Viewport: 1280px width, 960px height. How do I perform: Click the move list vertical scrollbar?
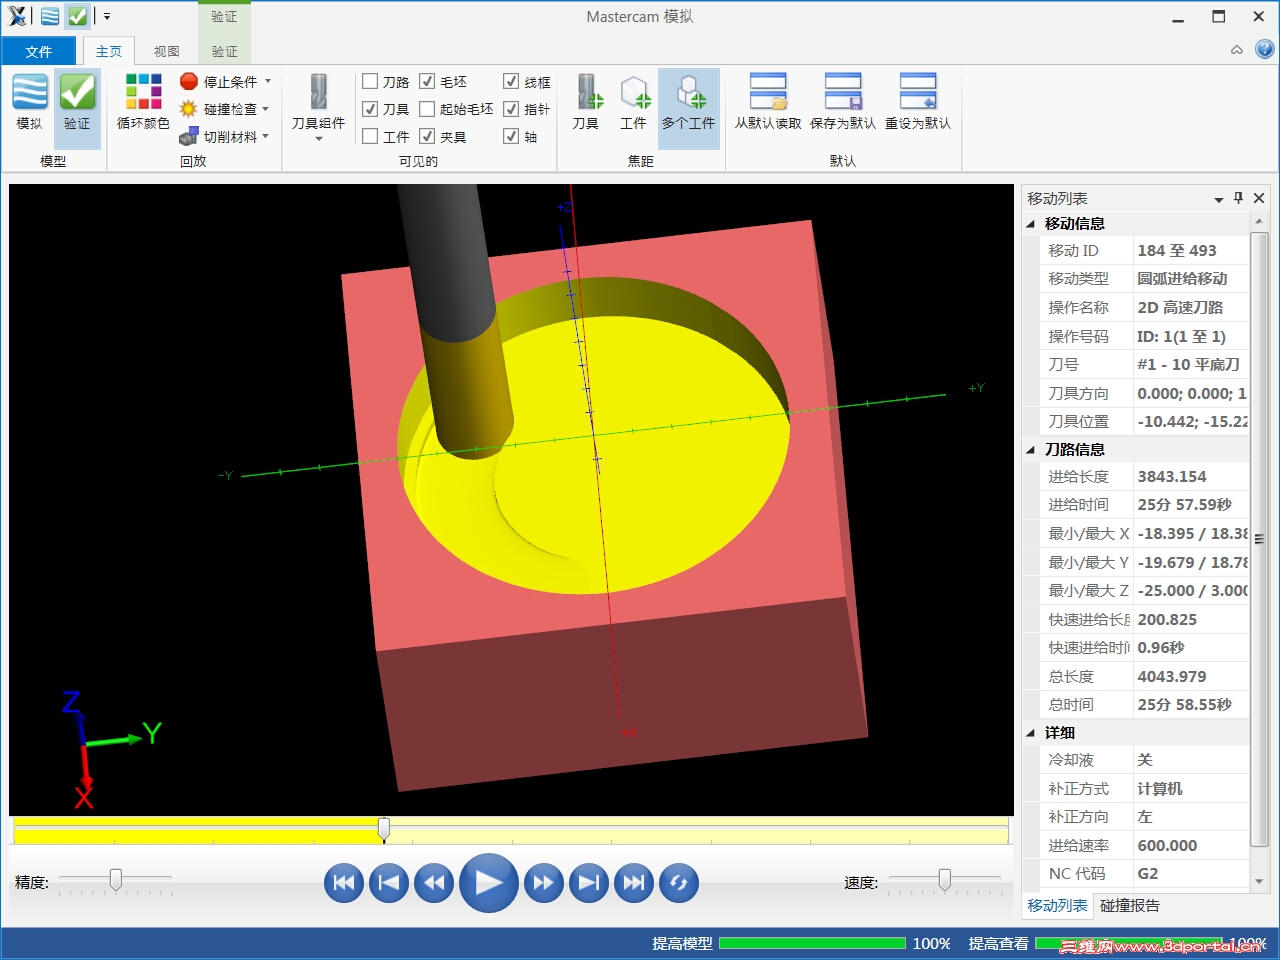click(x=1259, y=539)
